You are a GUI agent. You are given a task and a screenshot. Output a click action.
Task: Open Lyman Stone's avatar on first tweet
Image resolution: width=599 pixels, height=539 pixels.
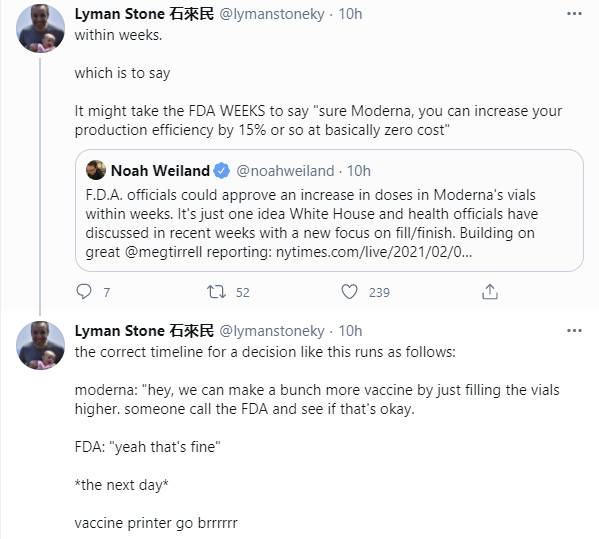click(x=40, y=28)
